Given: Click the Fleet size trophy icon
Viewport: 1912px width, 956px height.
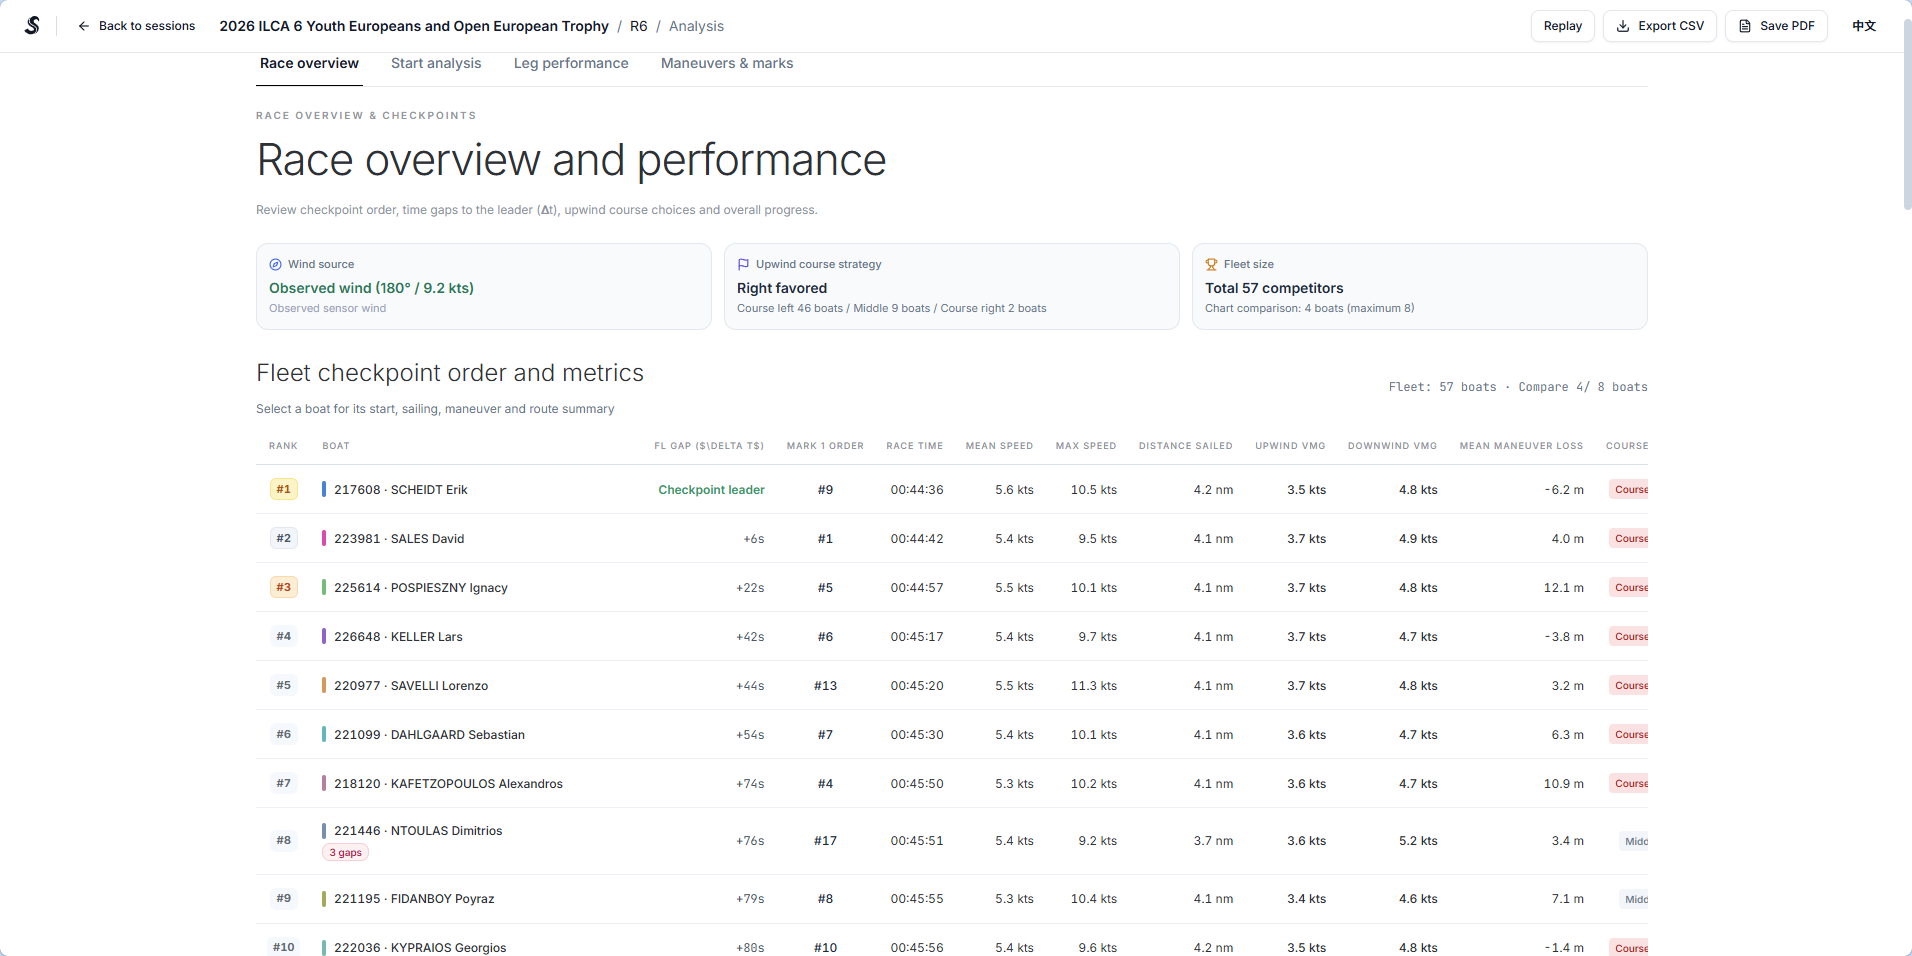Looking at the screenshot, I should [1211, 264].
